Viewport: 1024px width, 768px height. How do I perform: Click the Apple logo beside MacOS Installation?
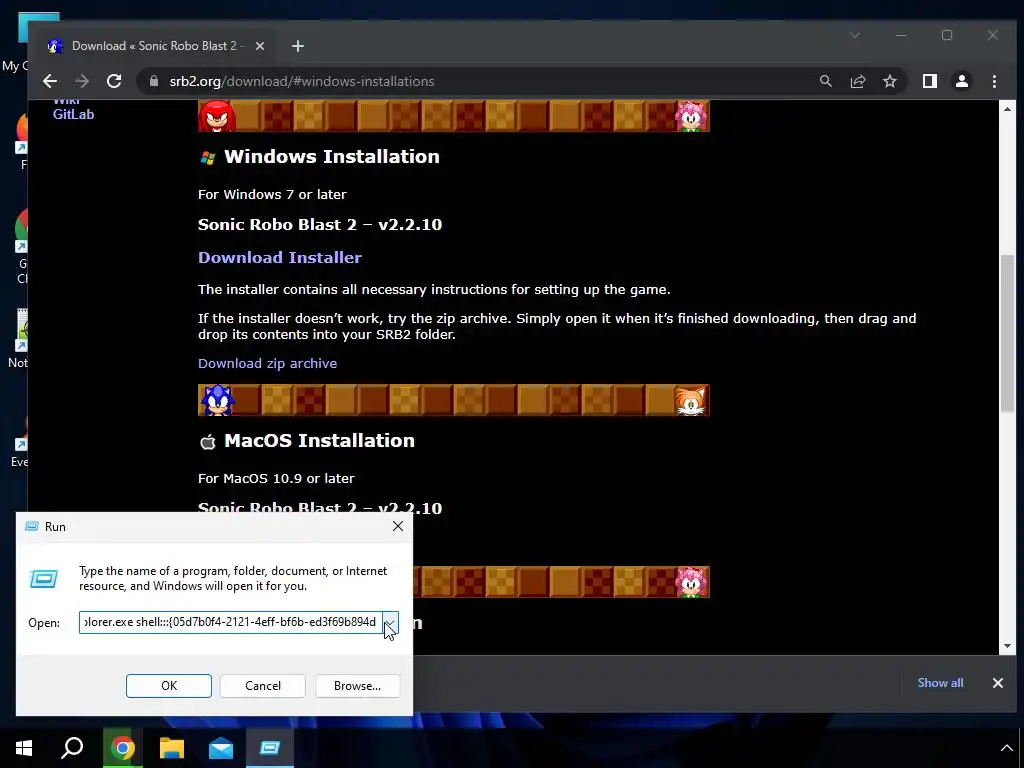(208, 442)
